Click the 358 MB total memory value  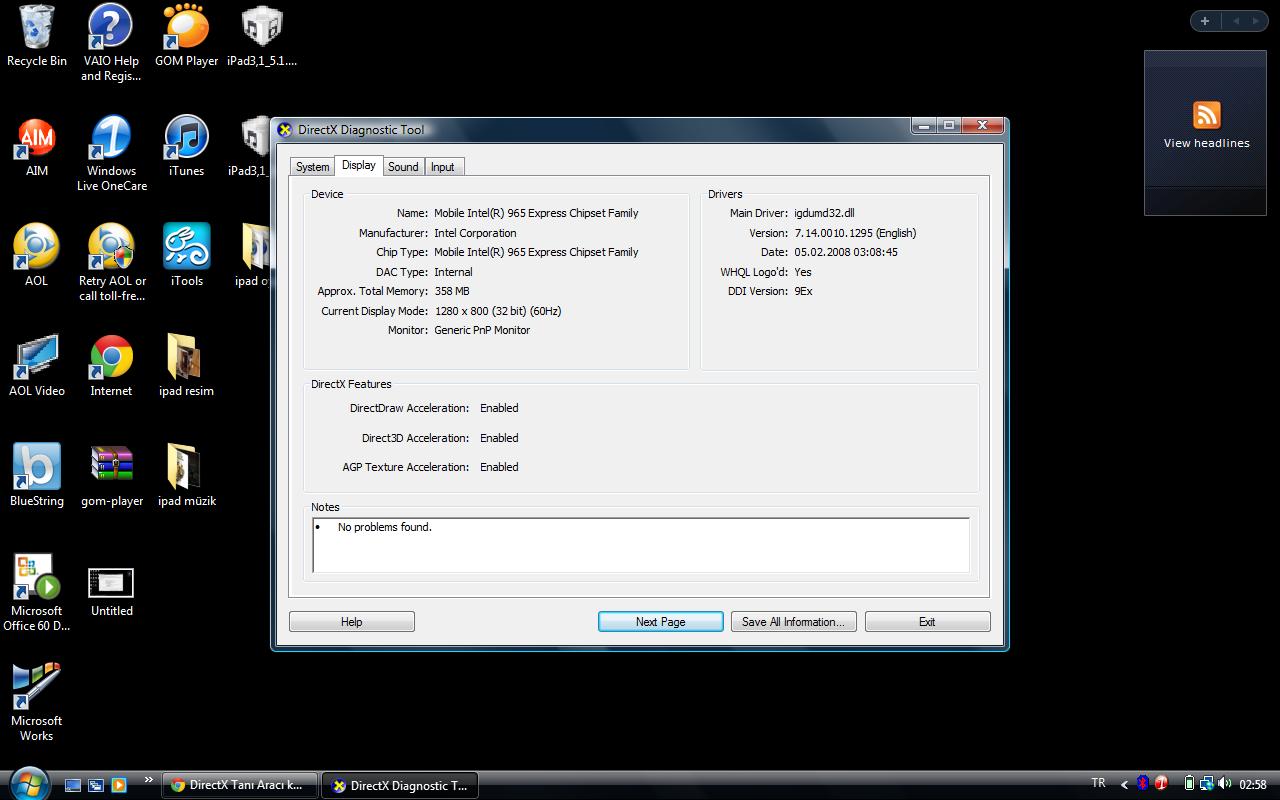pos(452,291)
